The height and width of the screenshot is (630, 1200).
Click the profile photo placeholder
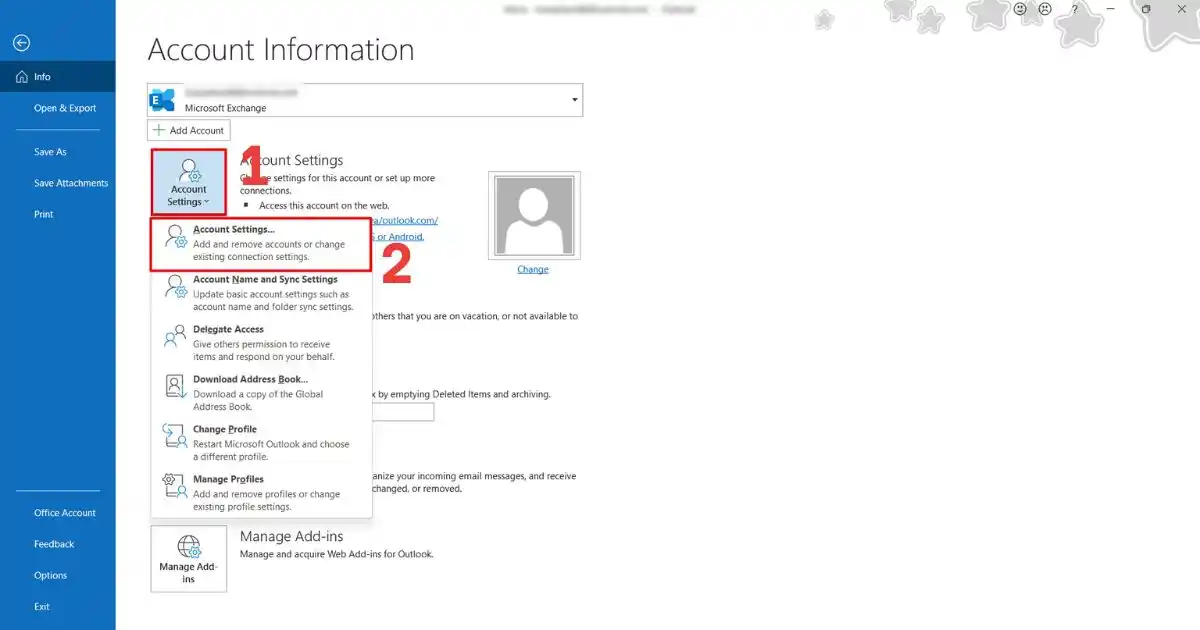tap(534, 215)
